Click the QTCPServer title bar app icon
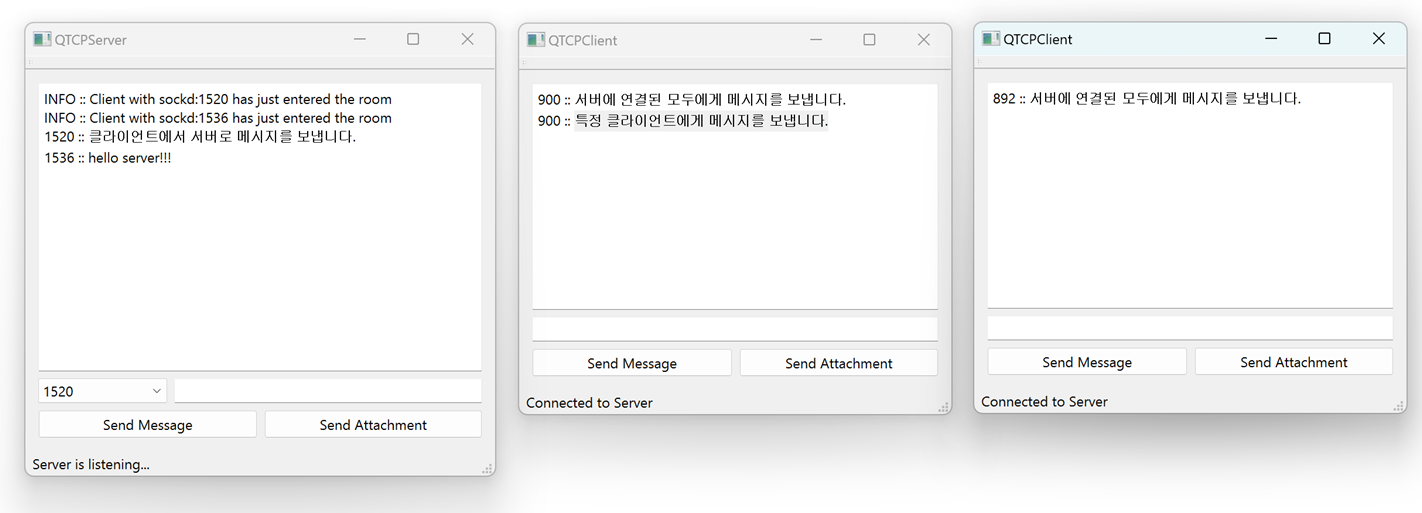 click(42, 39)
